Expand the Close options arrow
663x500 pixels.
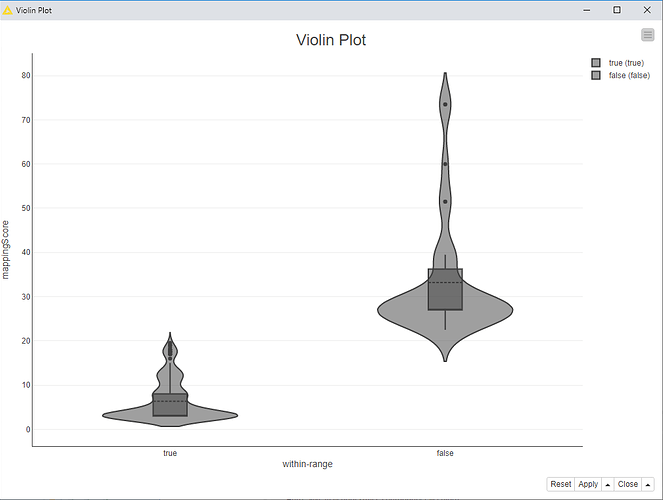[x=648, y=484]
